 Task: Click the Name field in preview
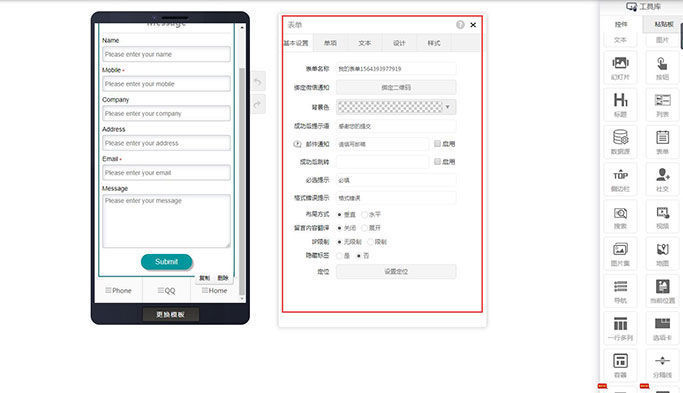click(x=166, y=54)
